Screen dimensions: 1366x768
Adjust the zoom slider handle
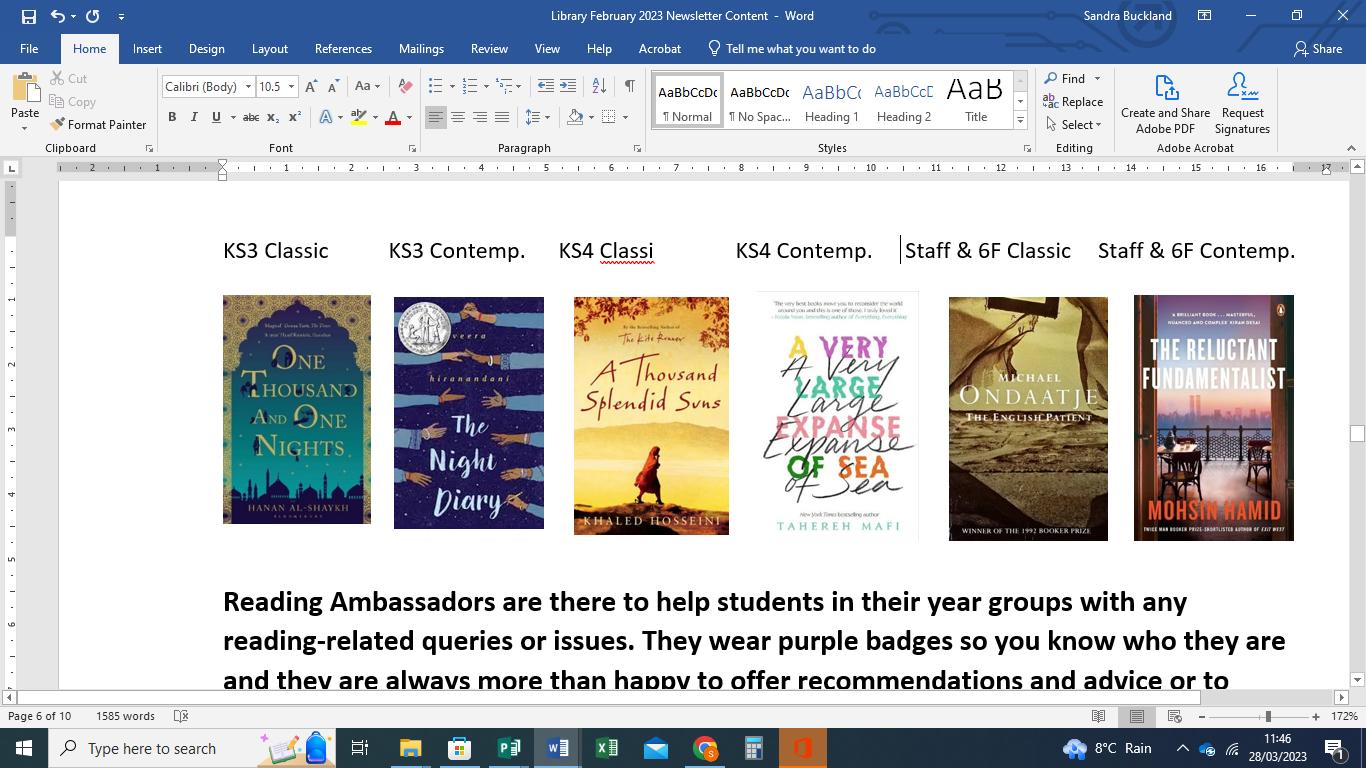(x=1268, y=716)
